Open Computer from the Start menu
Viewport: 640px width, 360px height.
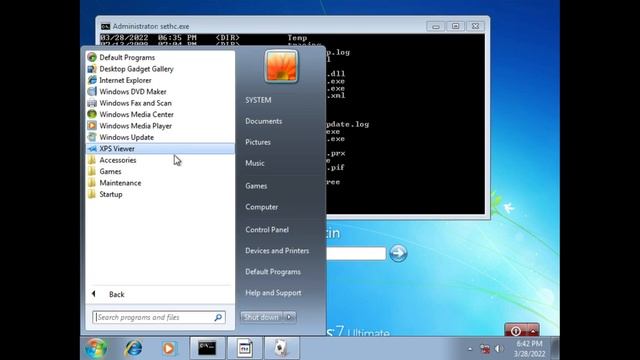click(x=262, y=207)
